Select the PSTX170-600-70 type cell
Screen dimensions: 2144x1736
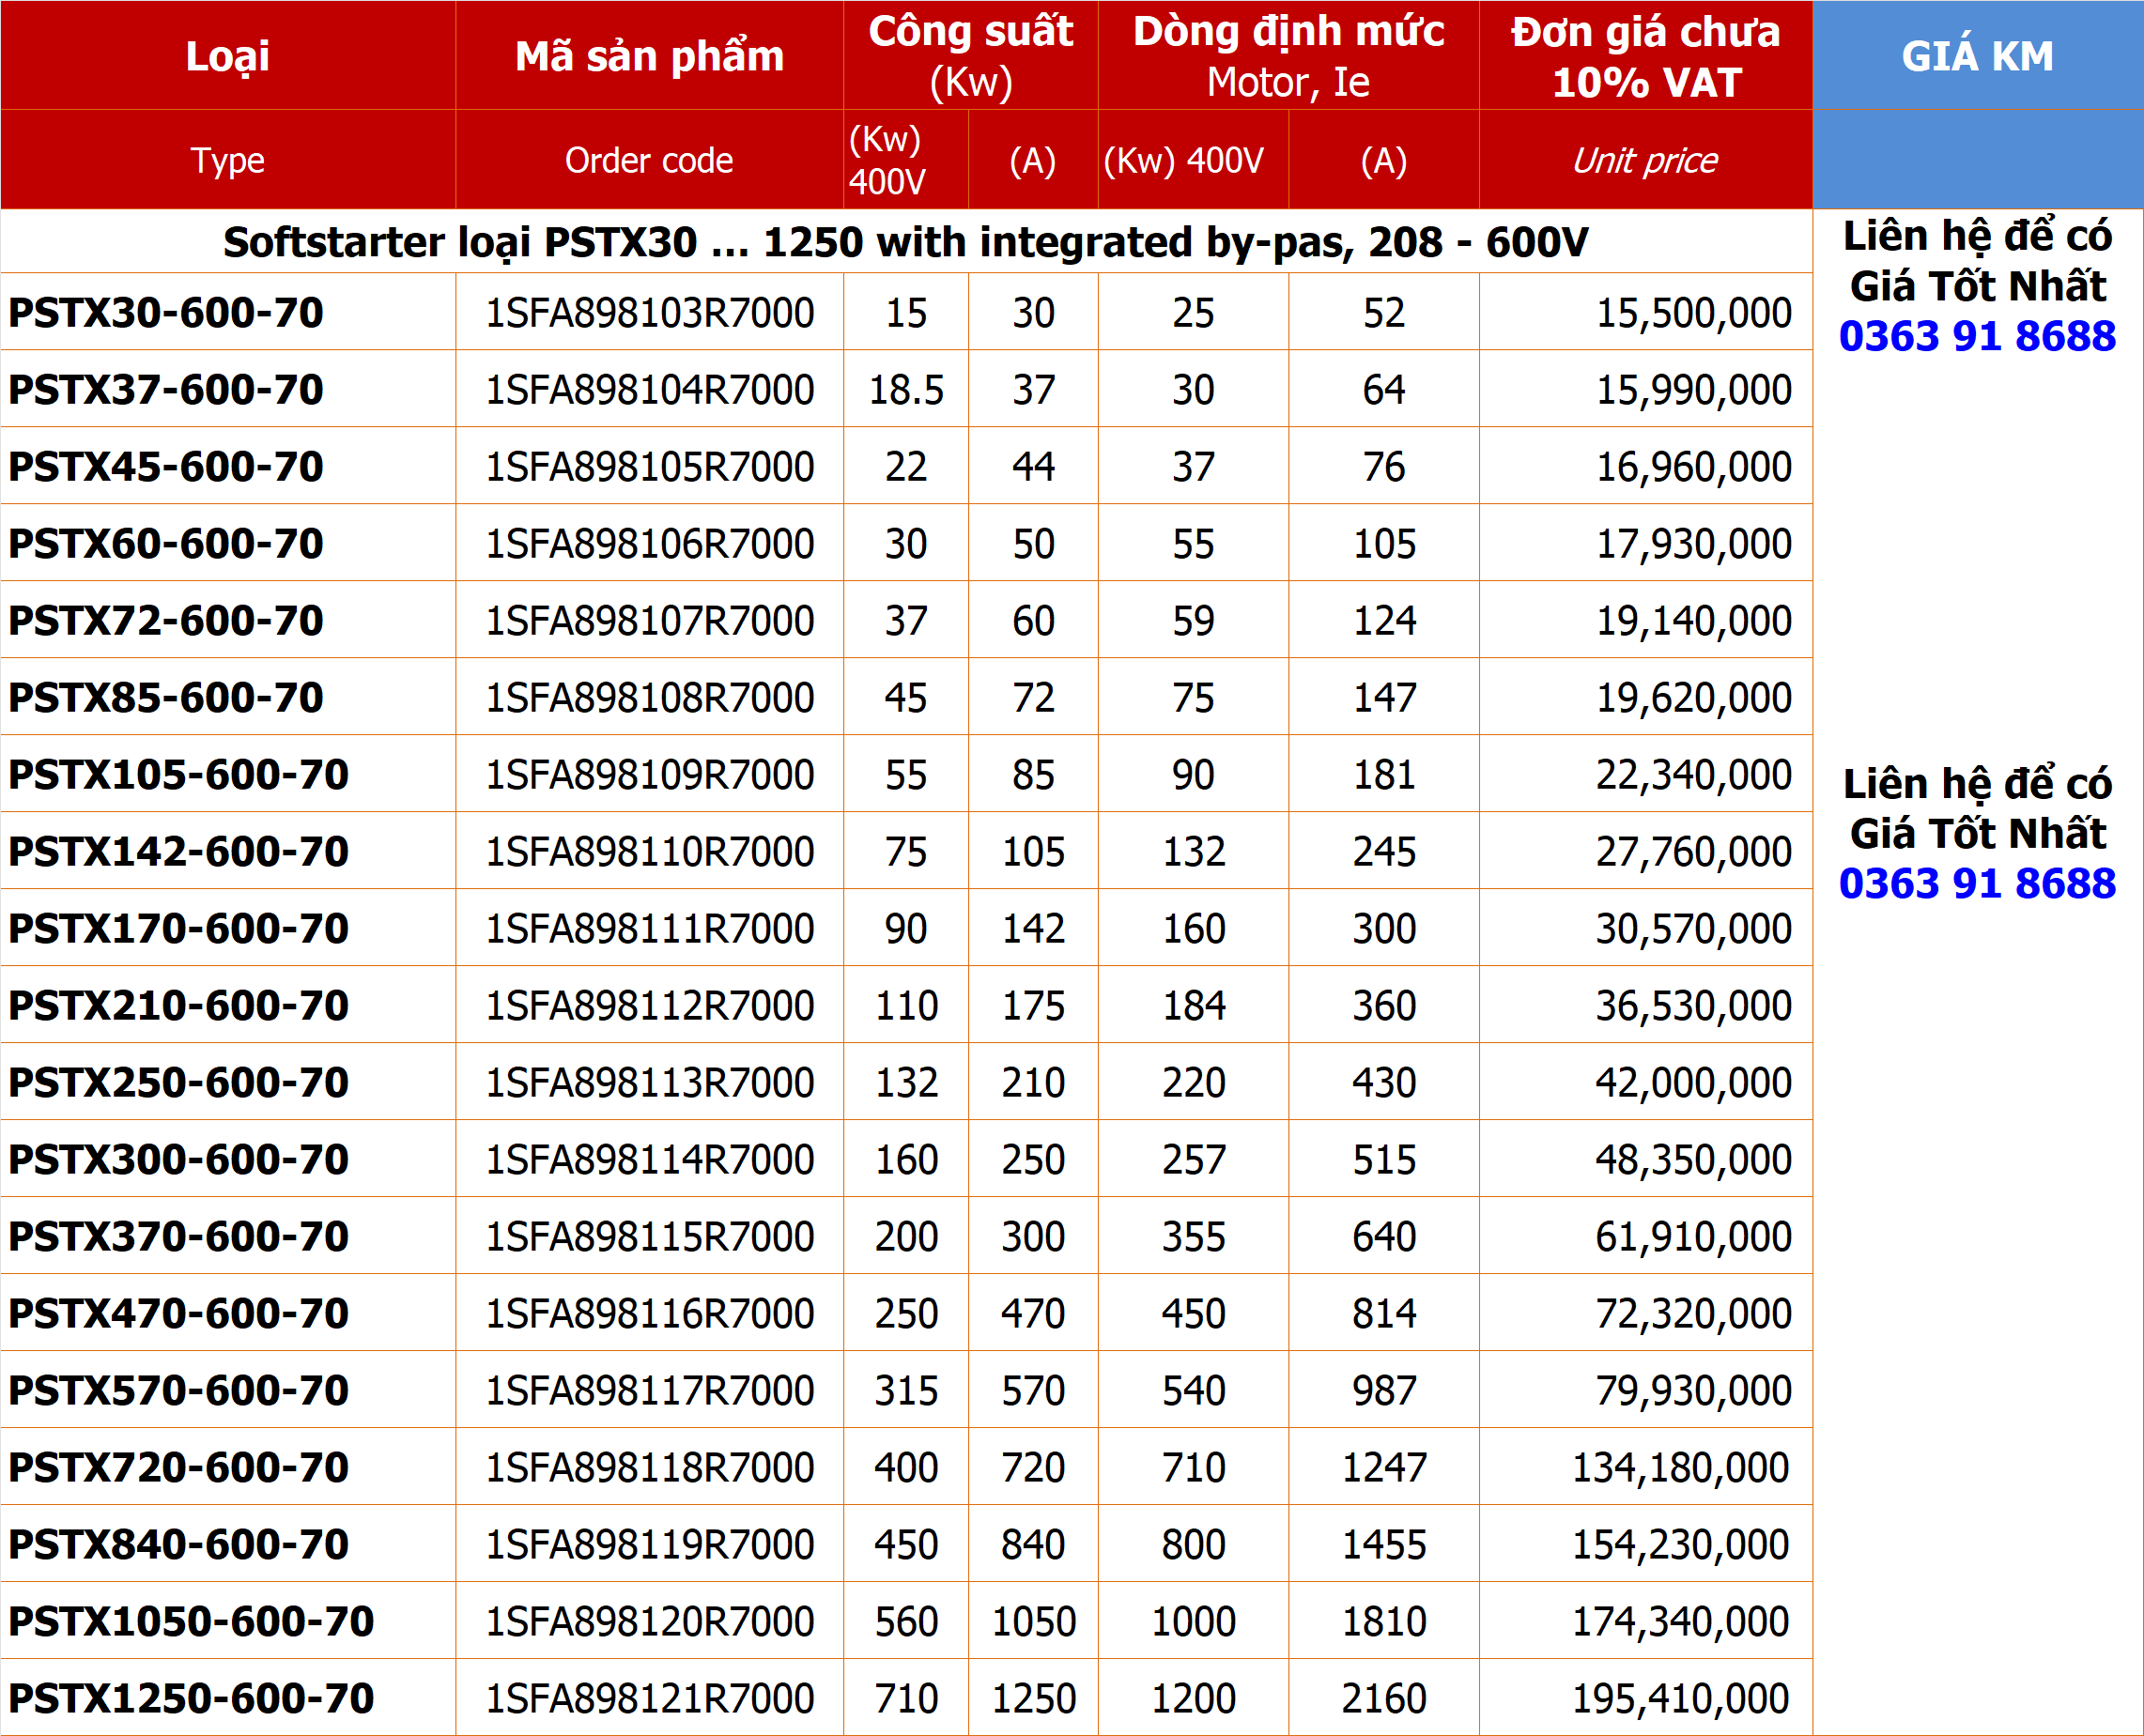click(227, 928)
